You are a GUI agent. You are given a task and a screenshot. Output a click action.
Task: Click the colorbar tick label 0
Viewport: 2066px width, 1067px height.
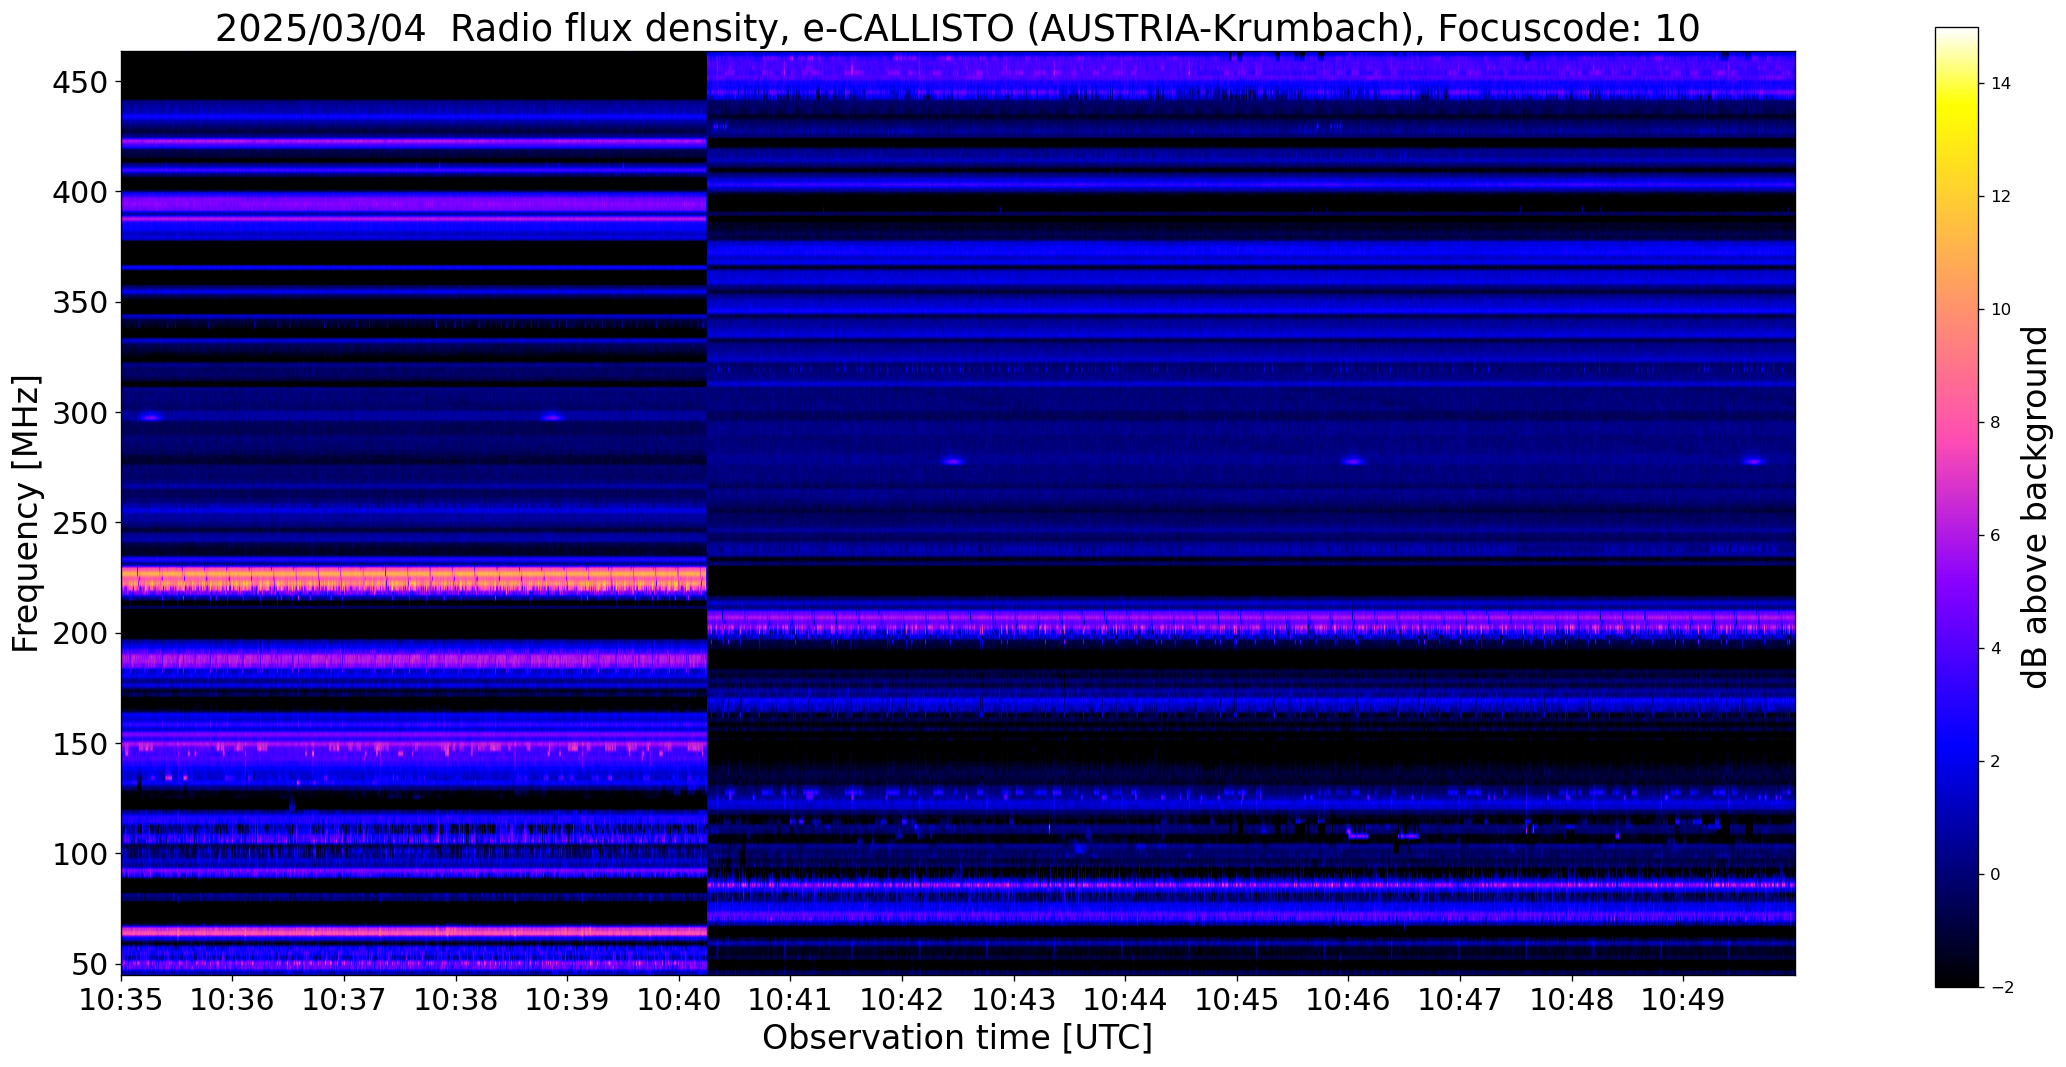point(1996,875)
